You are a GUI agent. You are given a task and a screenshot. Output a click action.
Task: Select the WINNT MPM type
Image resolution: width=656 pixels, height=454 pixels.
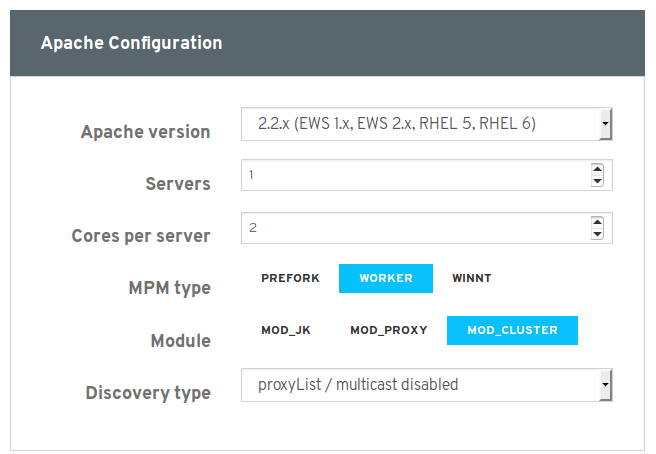472,278
